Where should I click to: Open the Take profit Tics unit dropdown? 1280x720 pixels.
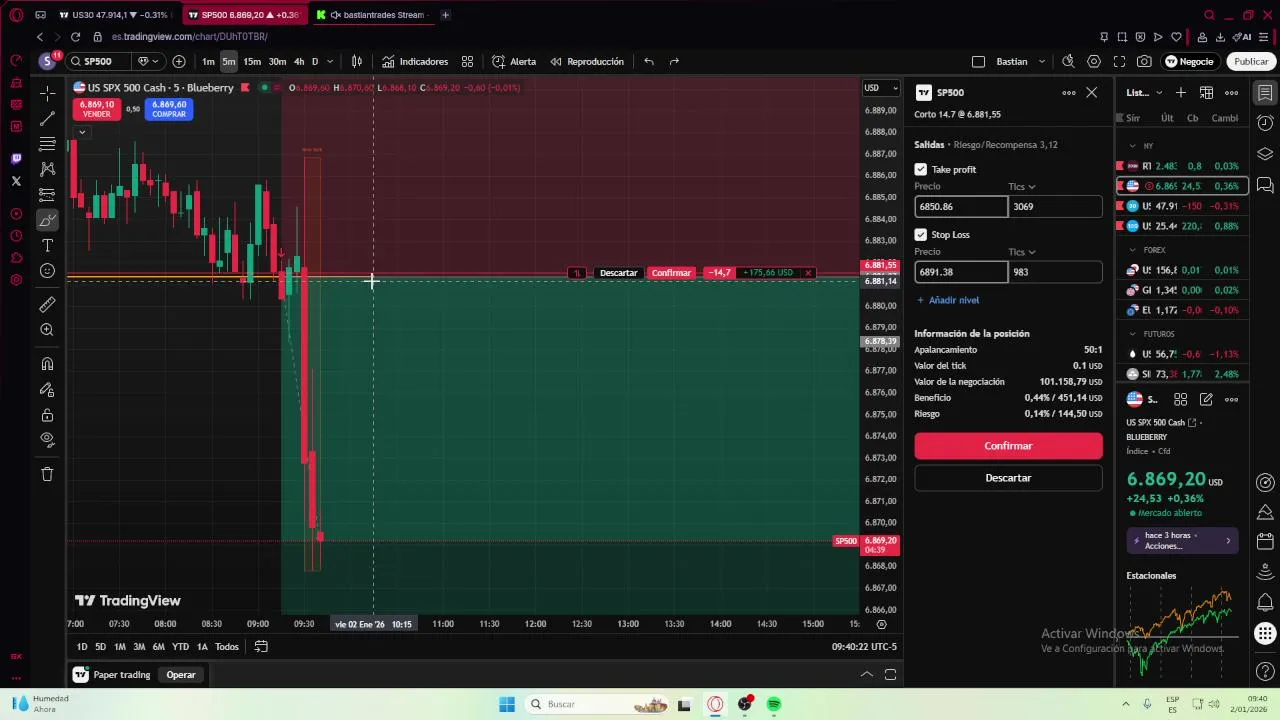click(1022, 187)
